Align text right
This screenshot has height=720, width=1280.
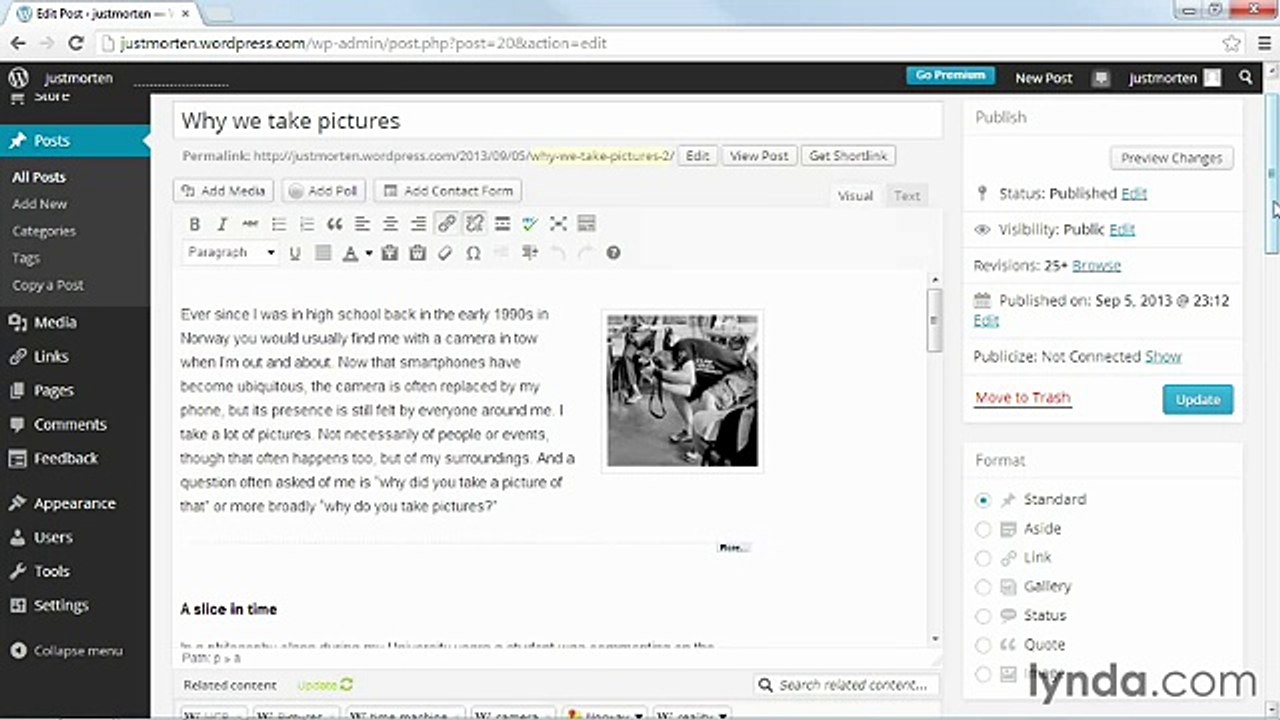[x=419, y=224]
